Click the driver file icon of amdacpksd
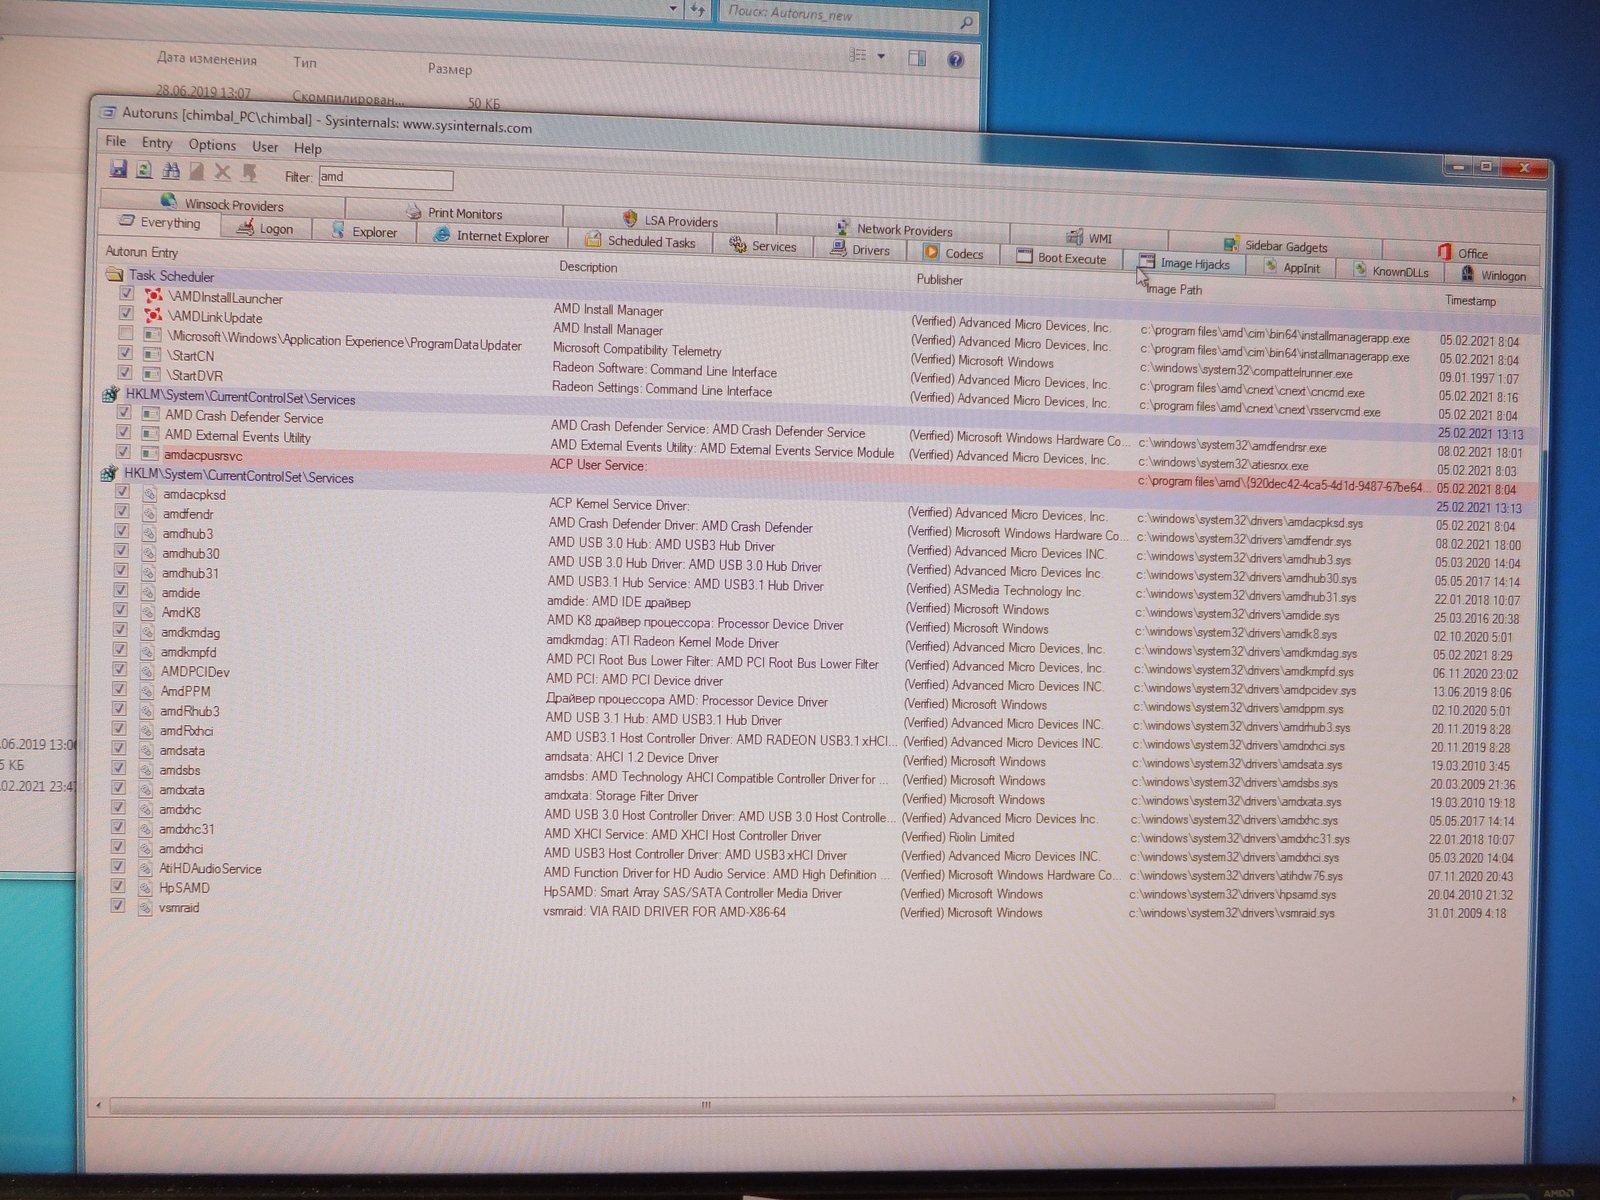The image size is (1600, 1200). click(148, 493)
